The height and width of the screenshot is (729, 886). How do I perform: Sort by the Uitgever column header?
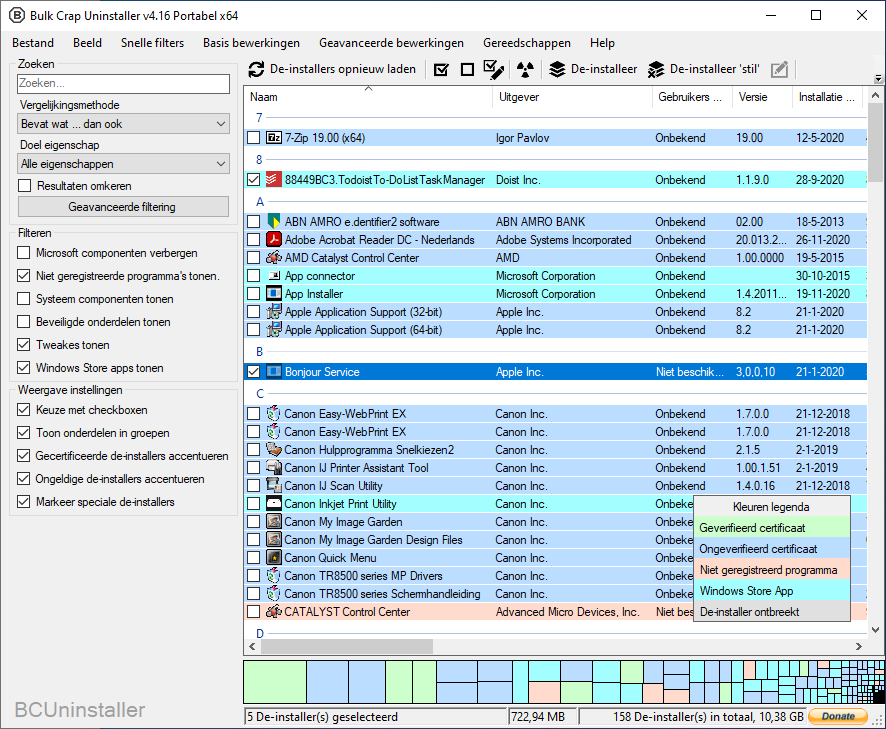click(572, 97)
